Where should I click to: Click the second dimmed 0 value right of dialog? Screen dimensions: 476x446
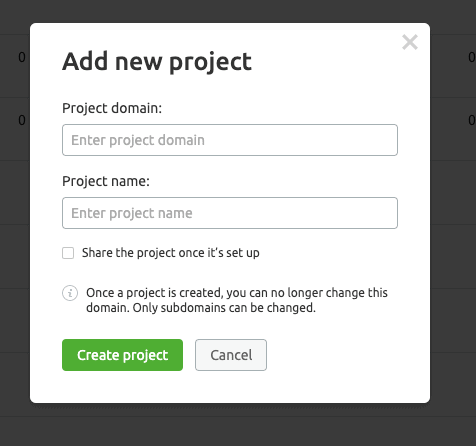472,120
